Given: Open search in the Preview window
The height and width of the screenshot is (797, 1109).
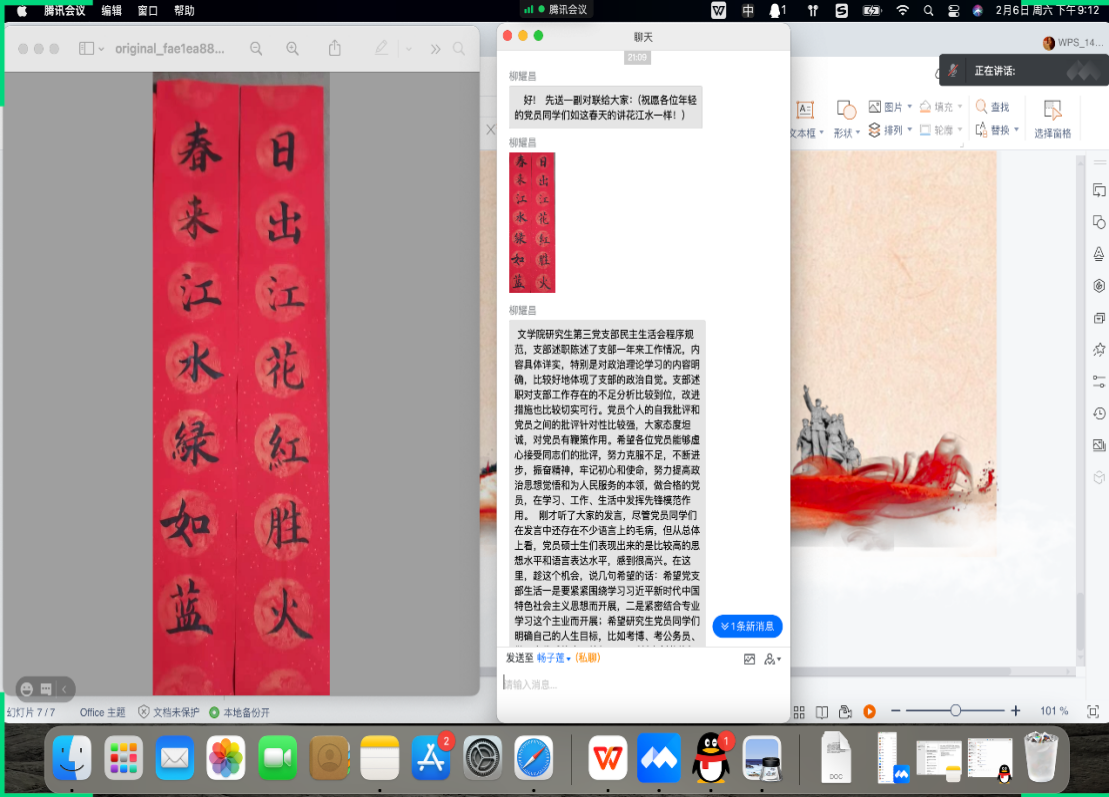Looking at the screenshot, I should (x=459, y=49).
